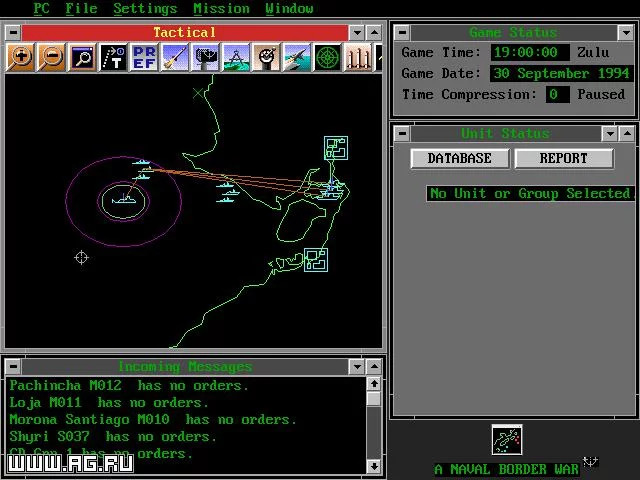Zoom in the tactical map
The image size is (640, 480).
click(x=20, y=58)
